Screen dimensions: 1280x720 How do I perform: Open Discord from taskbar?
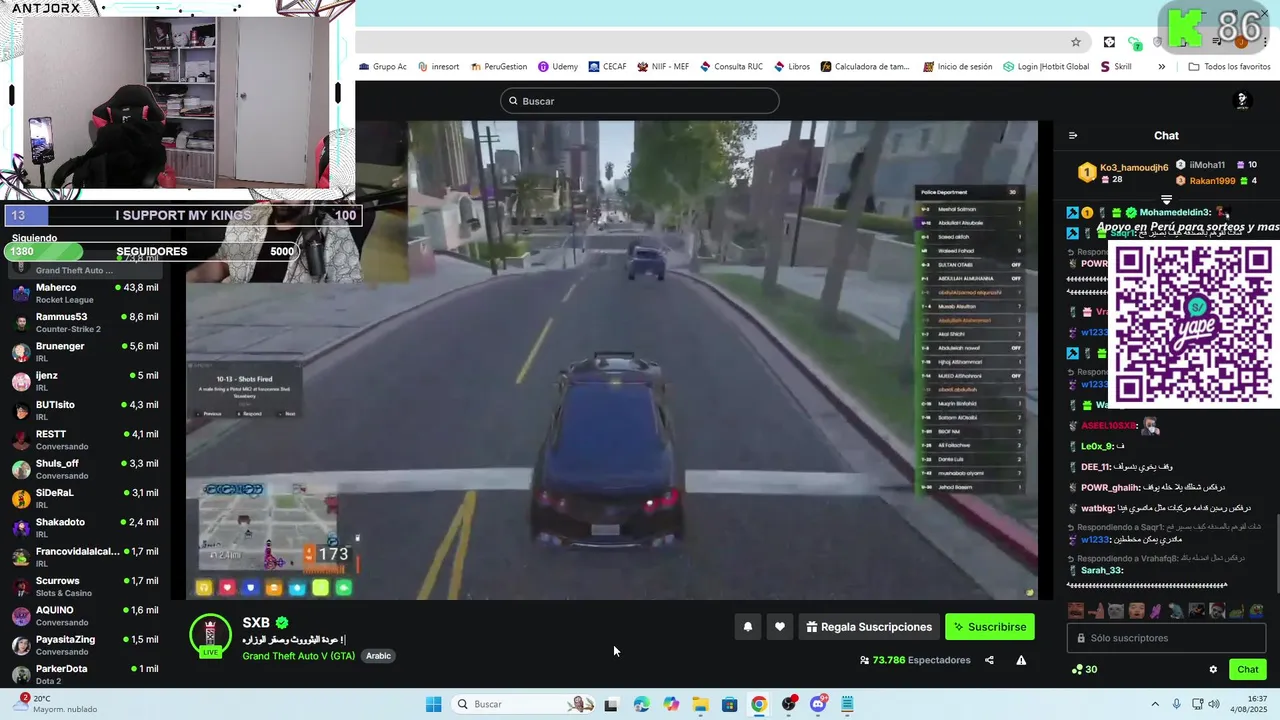(x=818, y=704)
